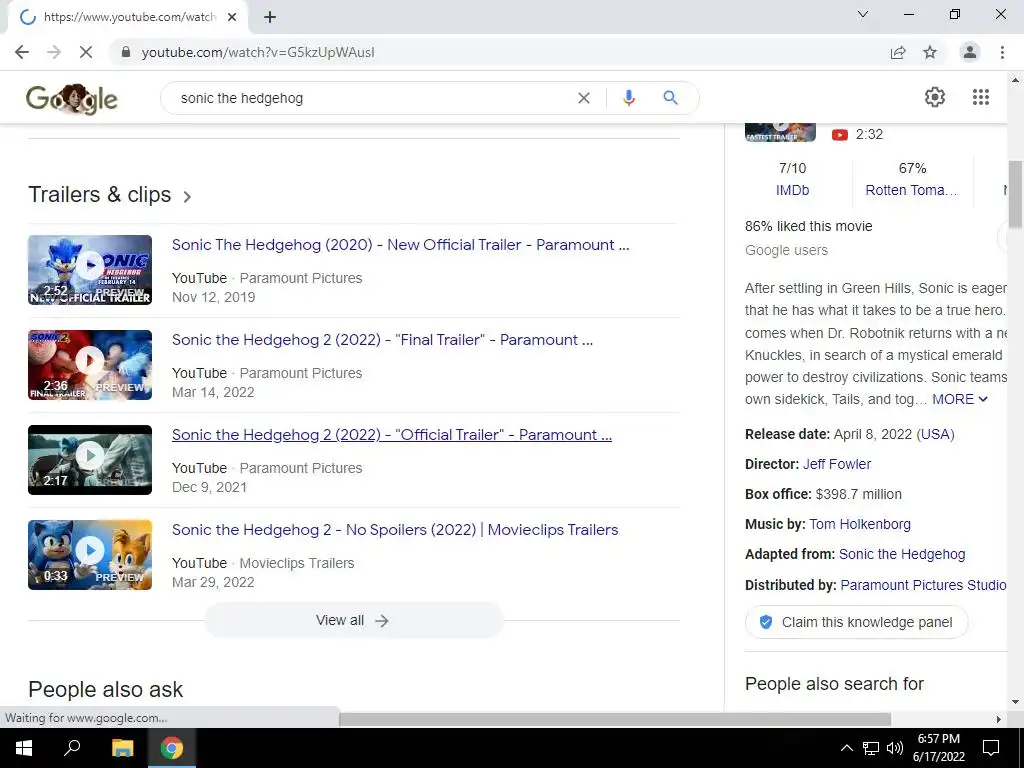Click the USA release date link

pos(935,434)
